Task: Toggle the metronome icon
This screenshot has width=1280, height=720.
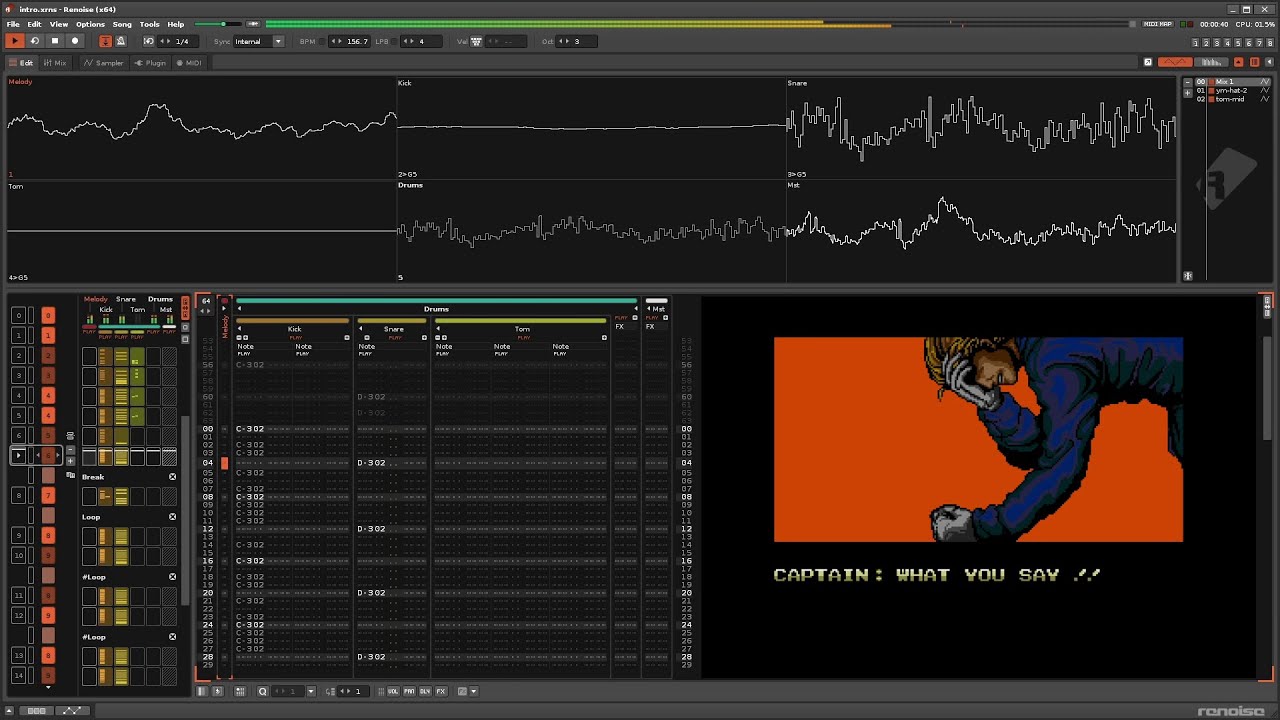Action: pos(121,41)
